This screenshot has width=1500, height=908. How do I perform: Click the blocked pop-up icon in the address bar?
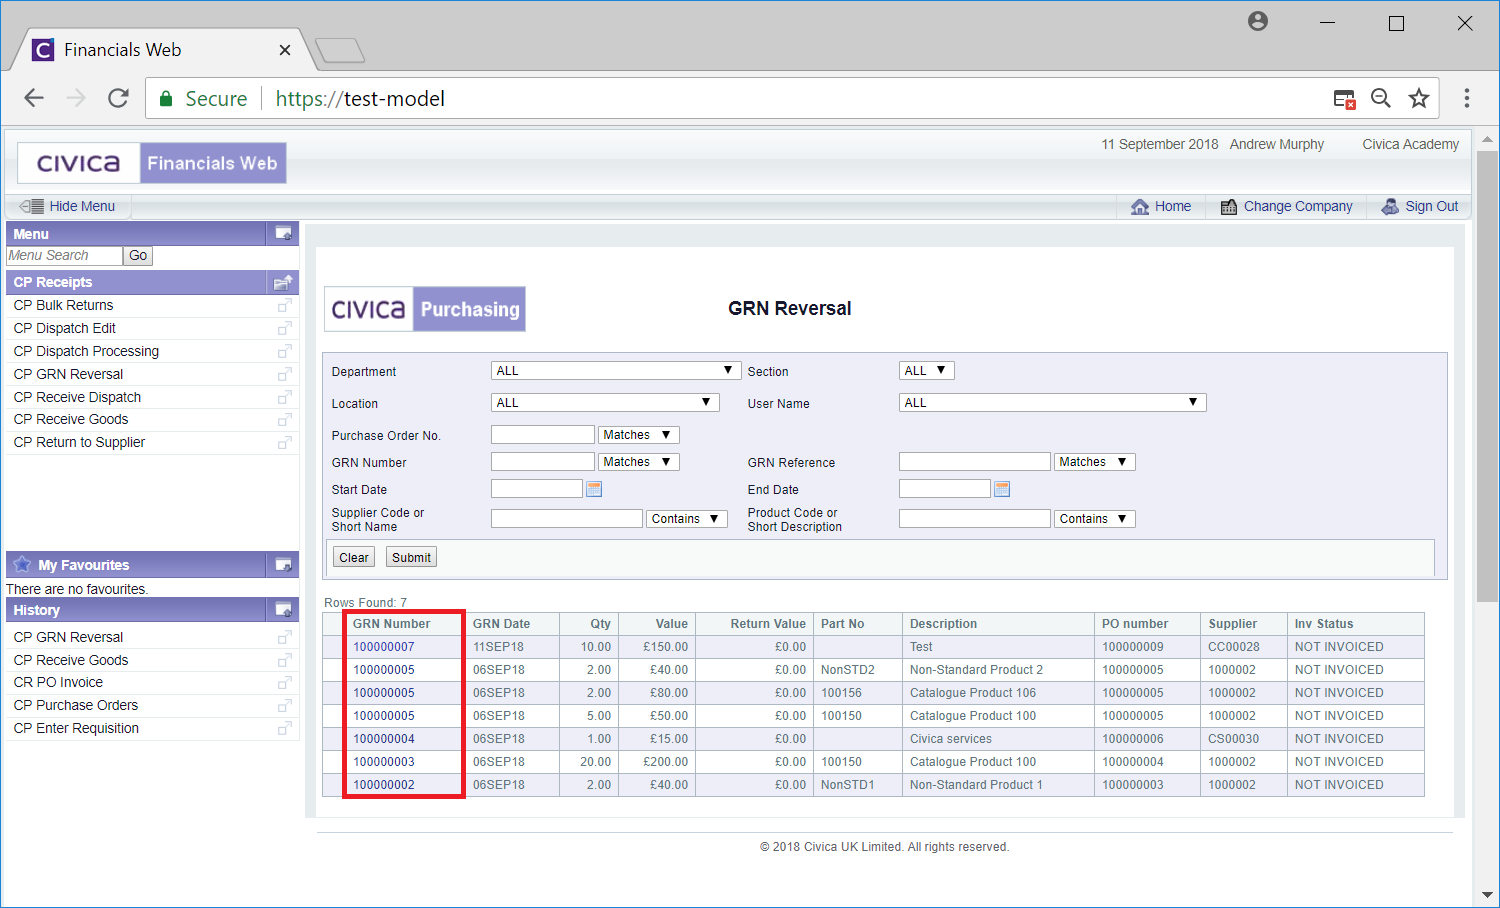click(x=1344, y=99)
